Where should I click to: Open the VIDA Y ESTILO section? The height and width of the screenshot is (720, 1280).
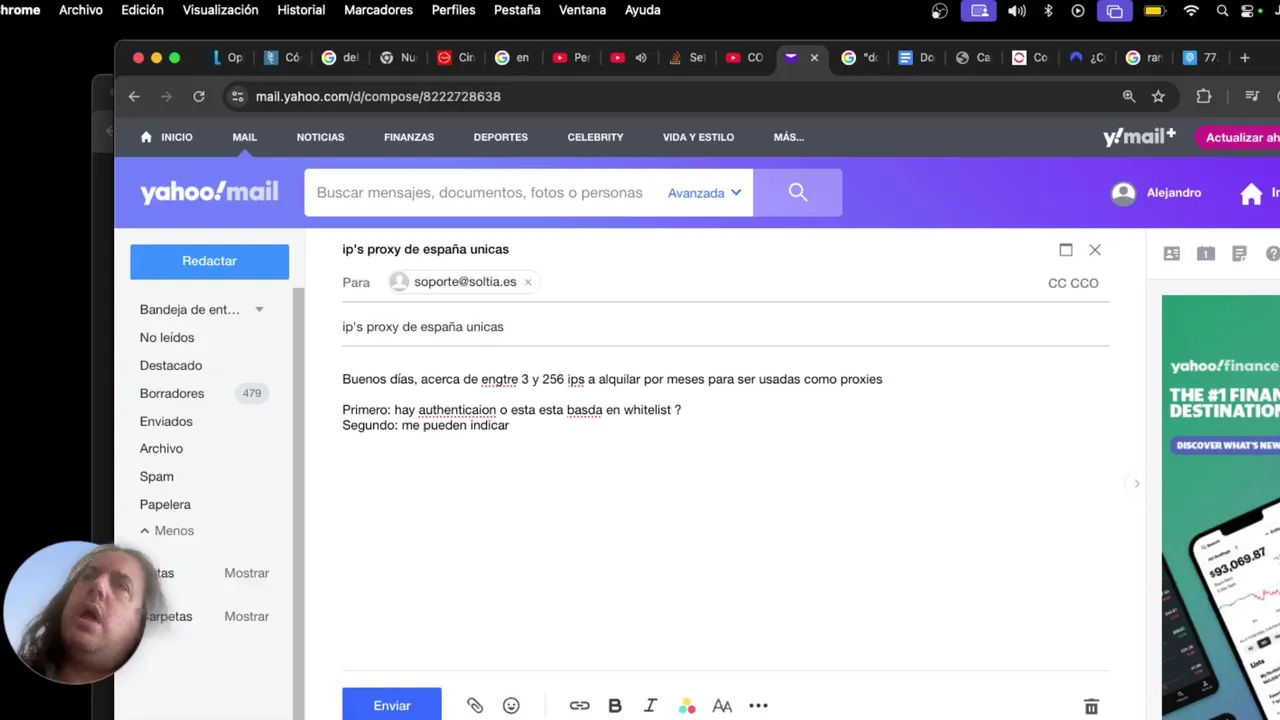698,137
